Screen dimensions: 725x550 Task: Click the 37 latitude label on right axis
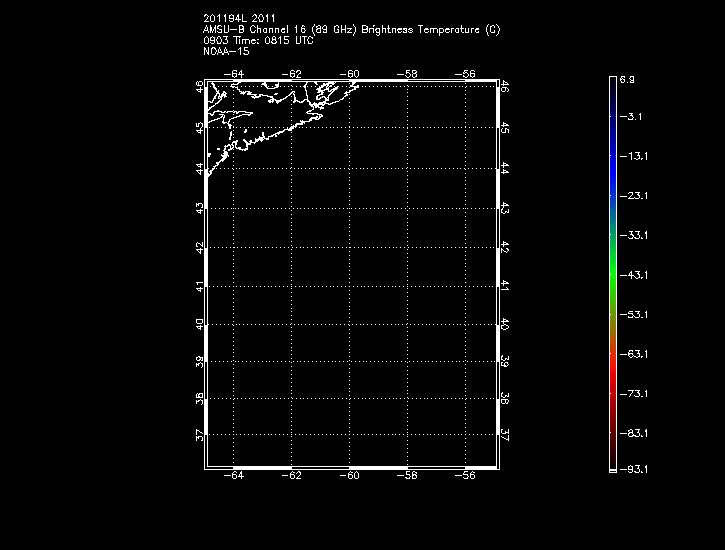(505, 436)
